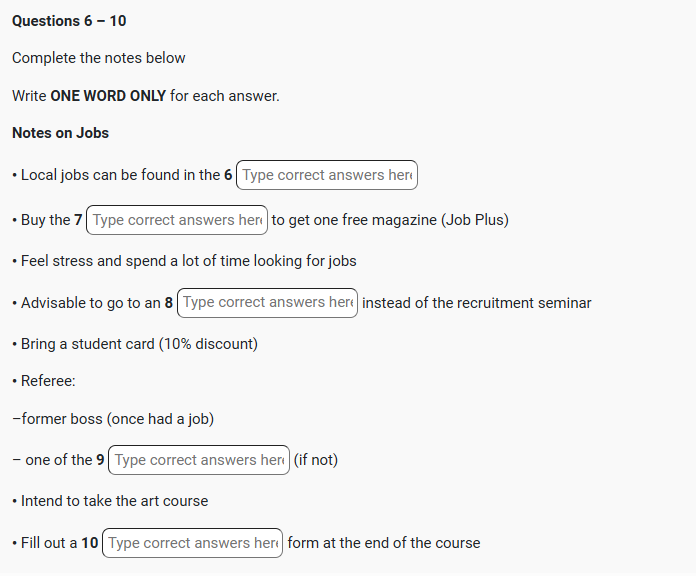Click 'form at the end of the course'
The image size is (696, 576).
[x=384, y=543]
